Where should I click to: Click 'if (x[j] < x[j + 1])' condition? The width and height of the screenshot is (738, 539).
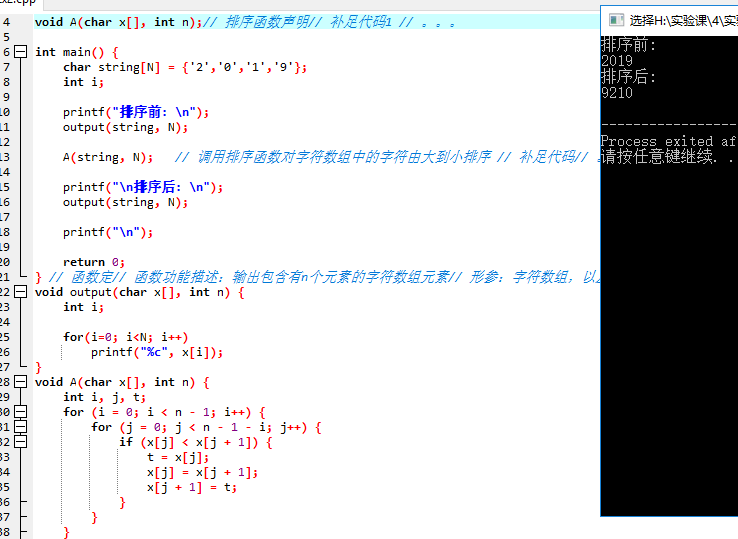click(189, 442)
